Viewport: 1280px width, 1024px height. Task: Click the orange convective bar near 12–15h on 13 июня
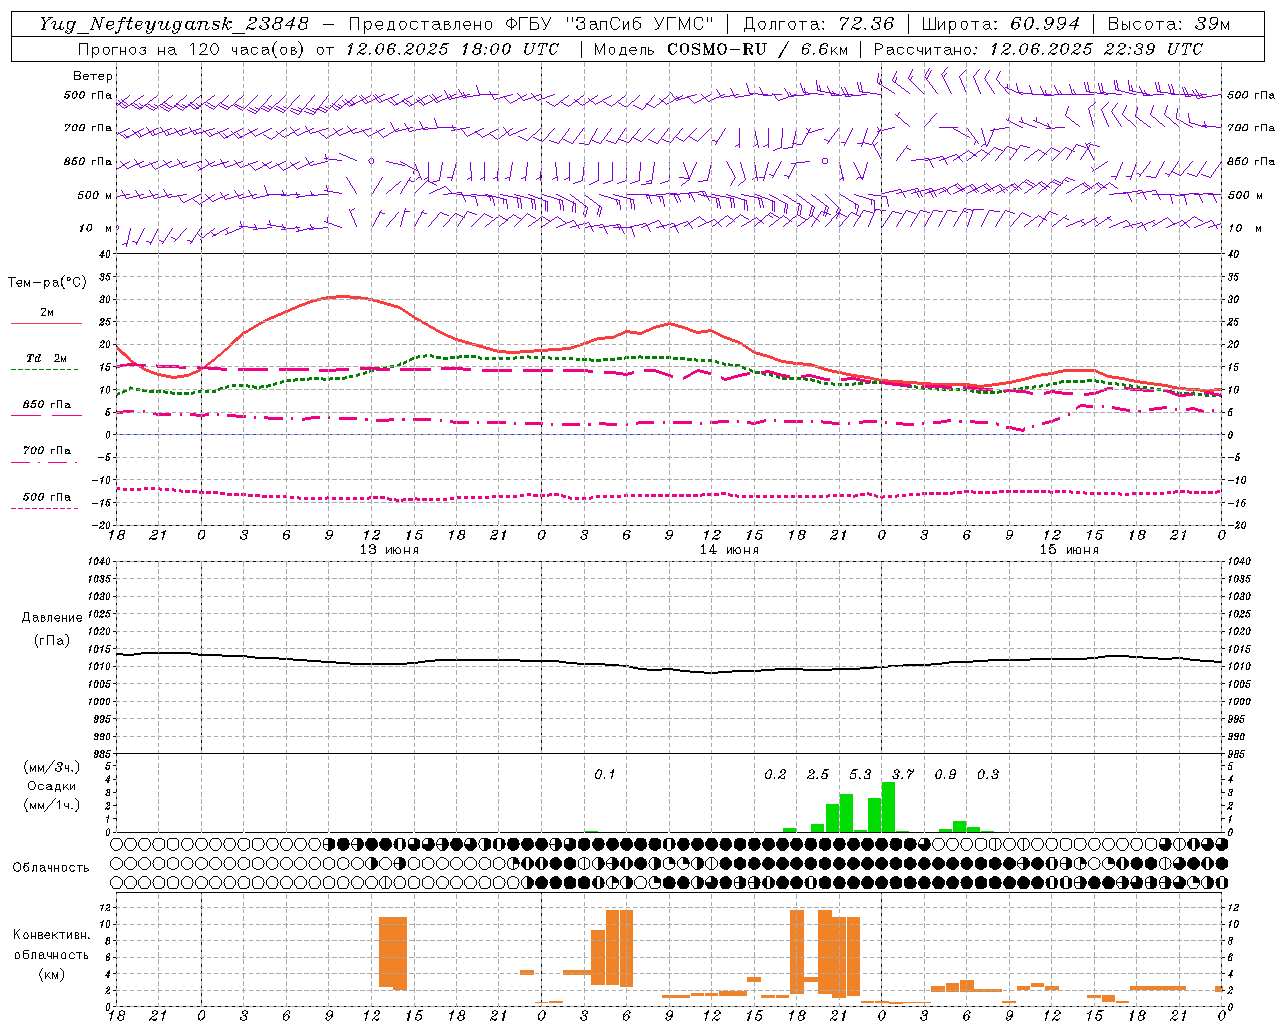(393, 952)
